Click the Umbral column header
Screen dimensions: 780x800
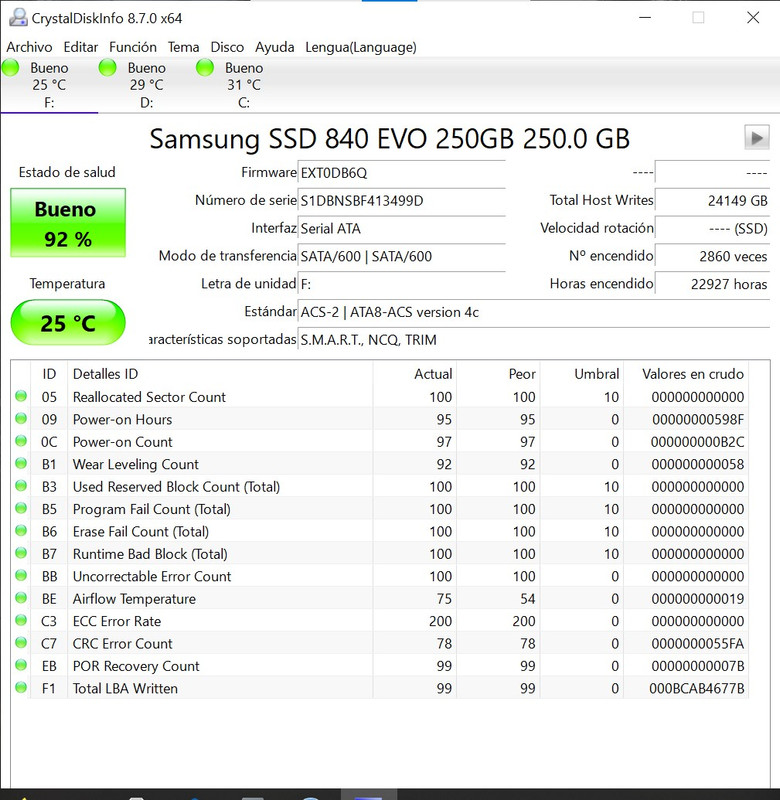tap(582, 374)
